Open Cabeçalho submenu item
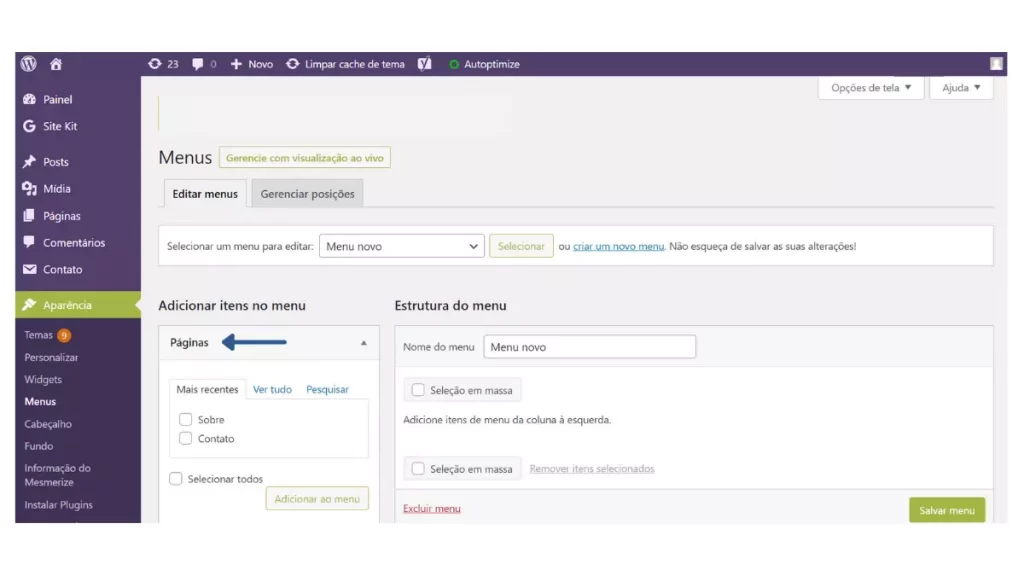The width and height of the screenshot is (1024, 576). pyautogui.click(x=48, y=424)
